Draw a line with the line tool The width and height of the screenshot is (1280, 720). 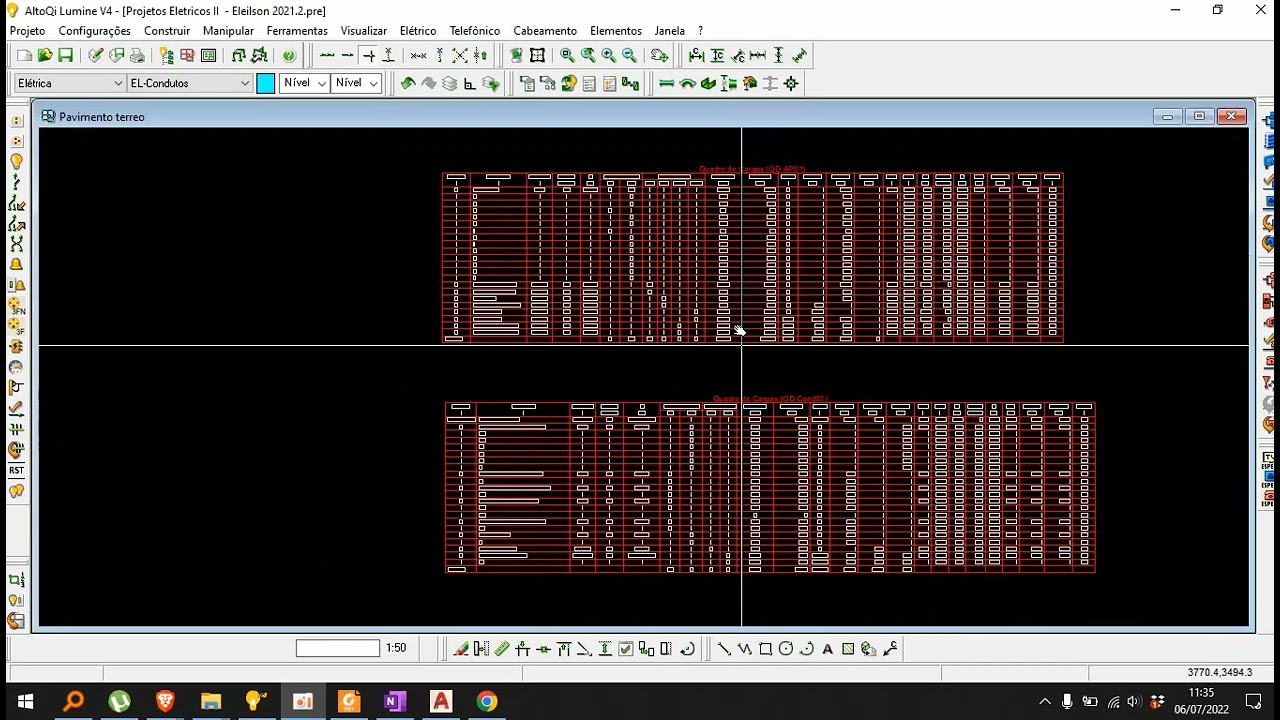click(x=724, y=648)
